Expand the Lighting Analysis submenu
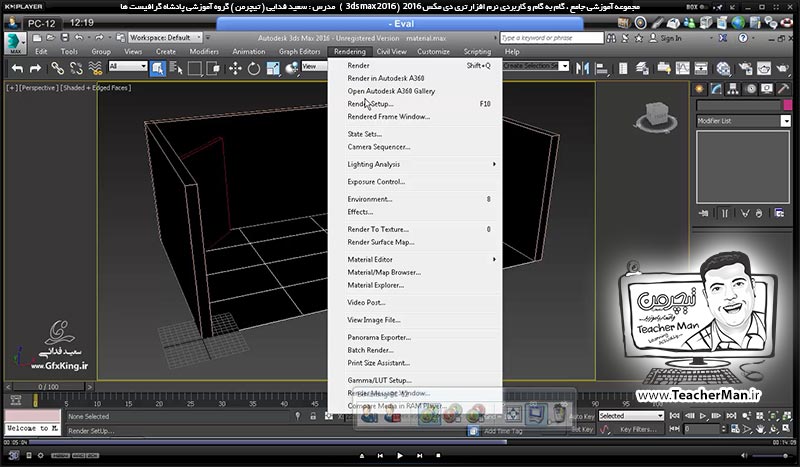This screenshot has width=800, height=467. click(x=415, y=164)
